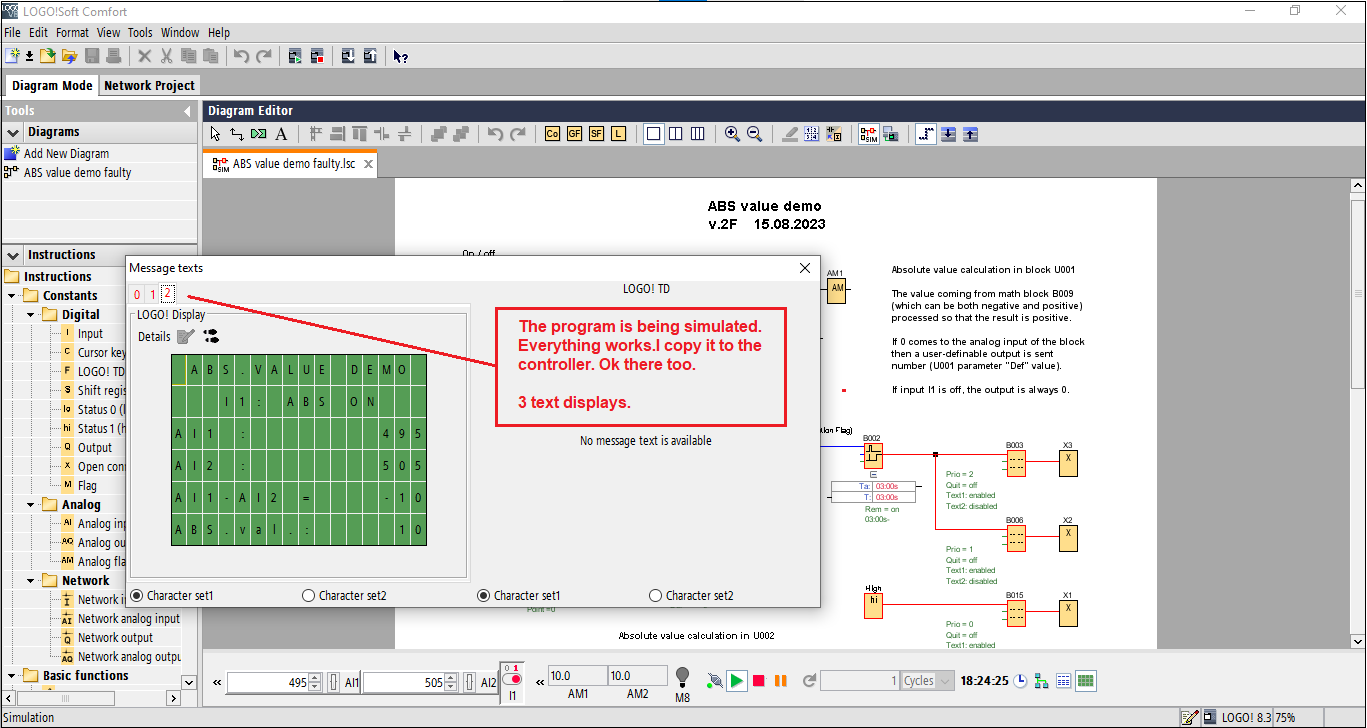The height and width of the screenshot is (728, 1367).
Task: Collapse the Digital tree folder
Action: 31,315
